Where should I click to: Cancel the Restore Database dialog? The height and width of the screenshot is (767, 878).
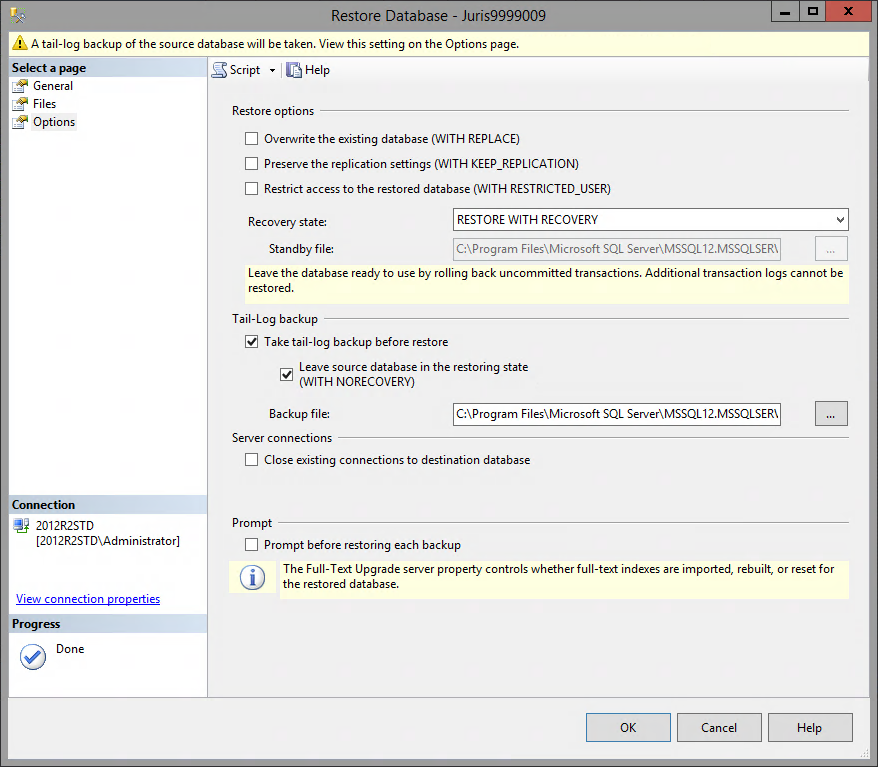pos(718,728)
